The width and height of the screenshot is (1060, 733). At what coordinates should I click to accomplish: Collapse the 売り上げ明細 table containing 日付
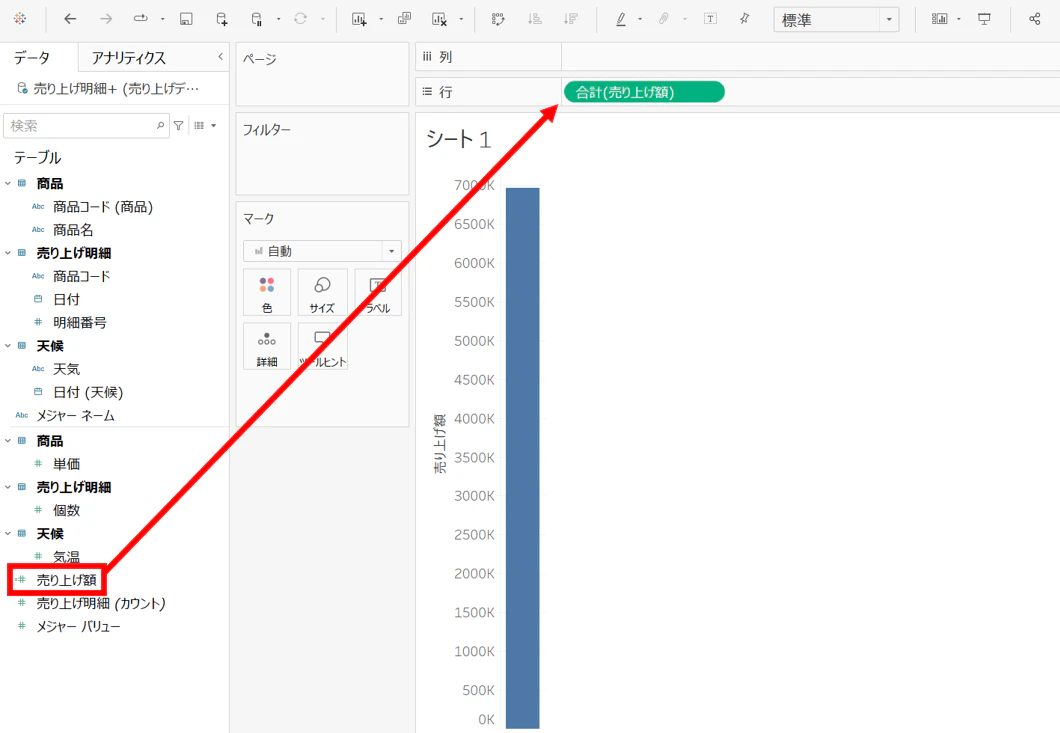click(x=7, y=253)
